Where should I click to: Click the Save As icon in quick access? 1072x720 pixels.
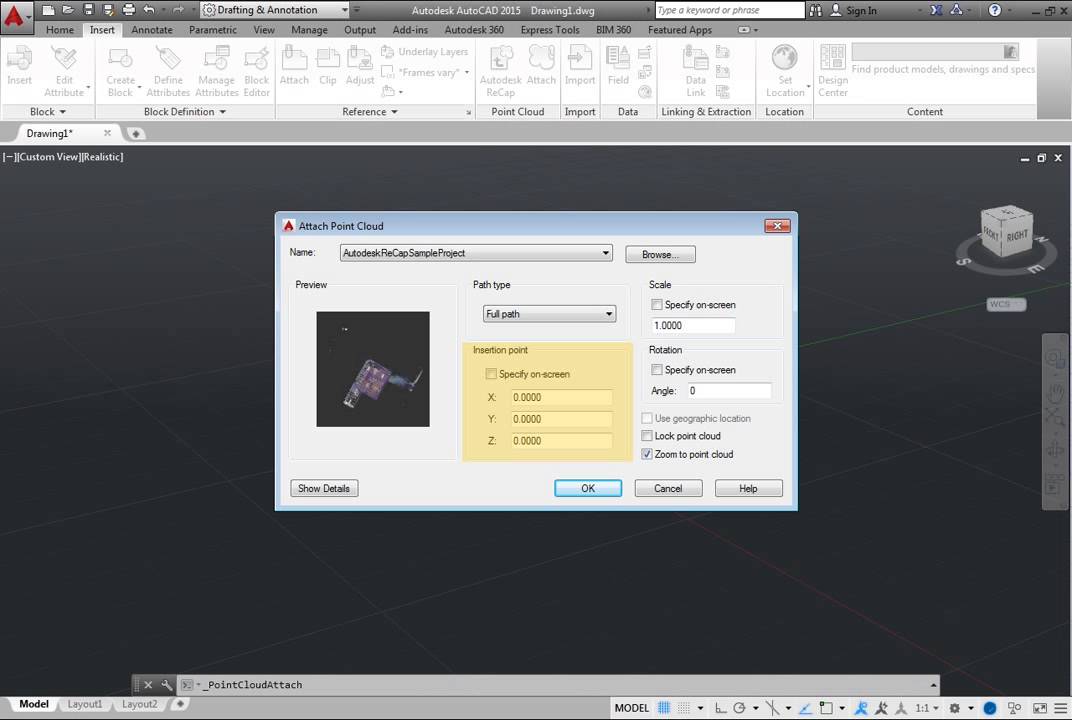pyautogui.click(x=108, y=10)
